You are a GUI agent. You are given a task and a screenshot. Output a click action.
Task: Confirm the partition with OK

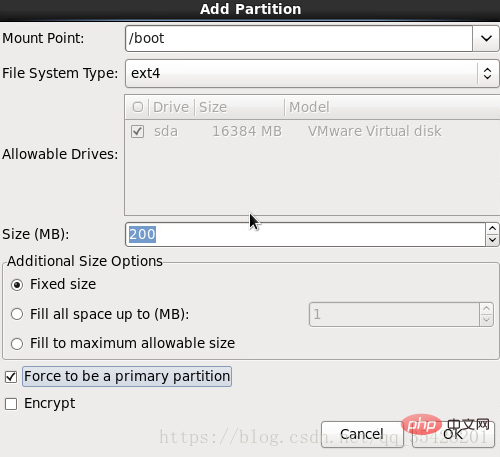[453, 434]
